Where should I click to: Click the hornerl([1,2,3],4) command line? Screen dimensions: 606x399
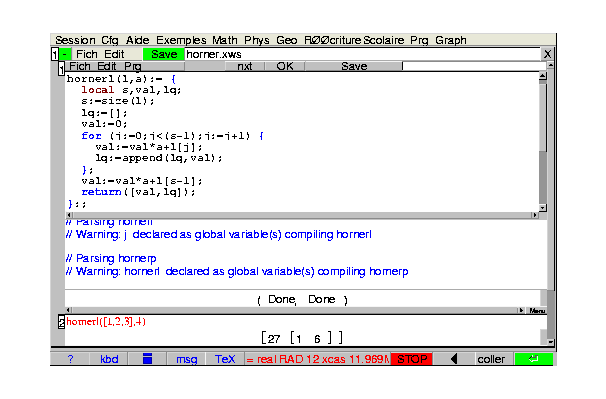tap(106, 322)
